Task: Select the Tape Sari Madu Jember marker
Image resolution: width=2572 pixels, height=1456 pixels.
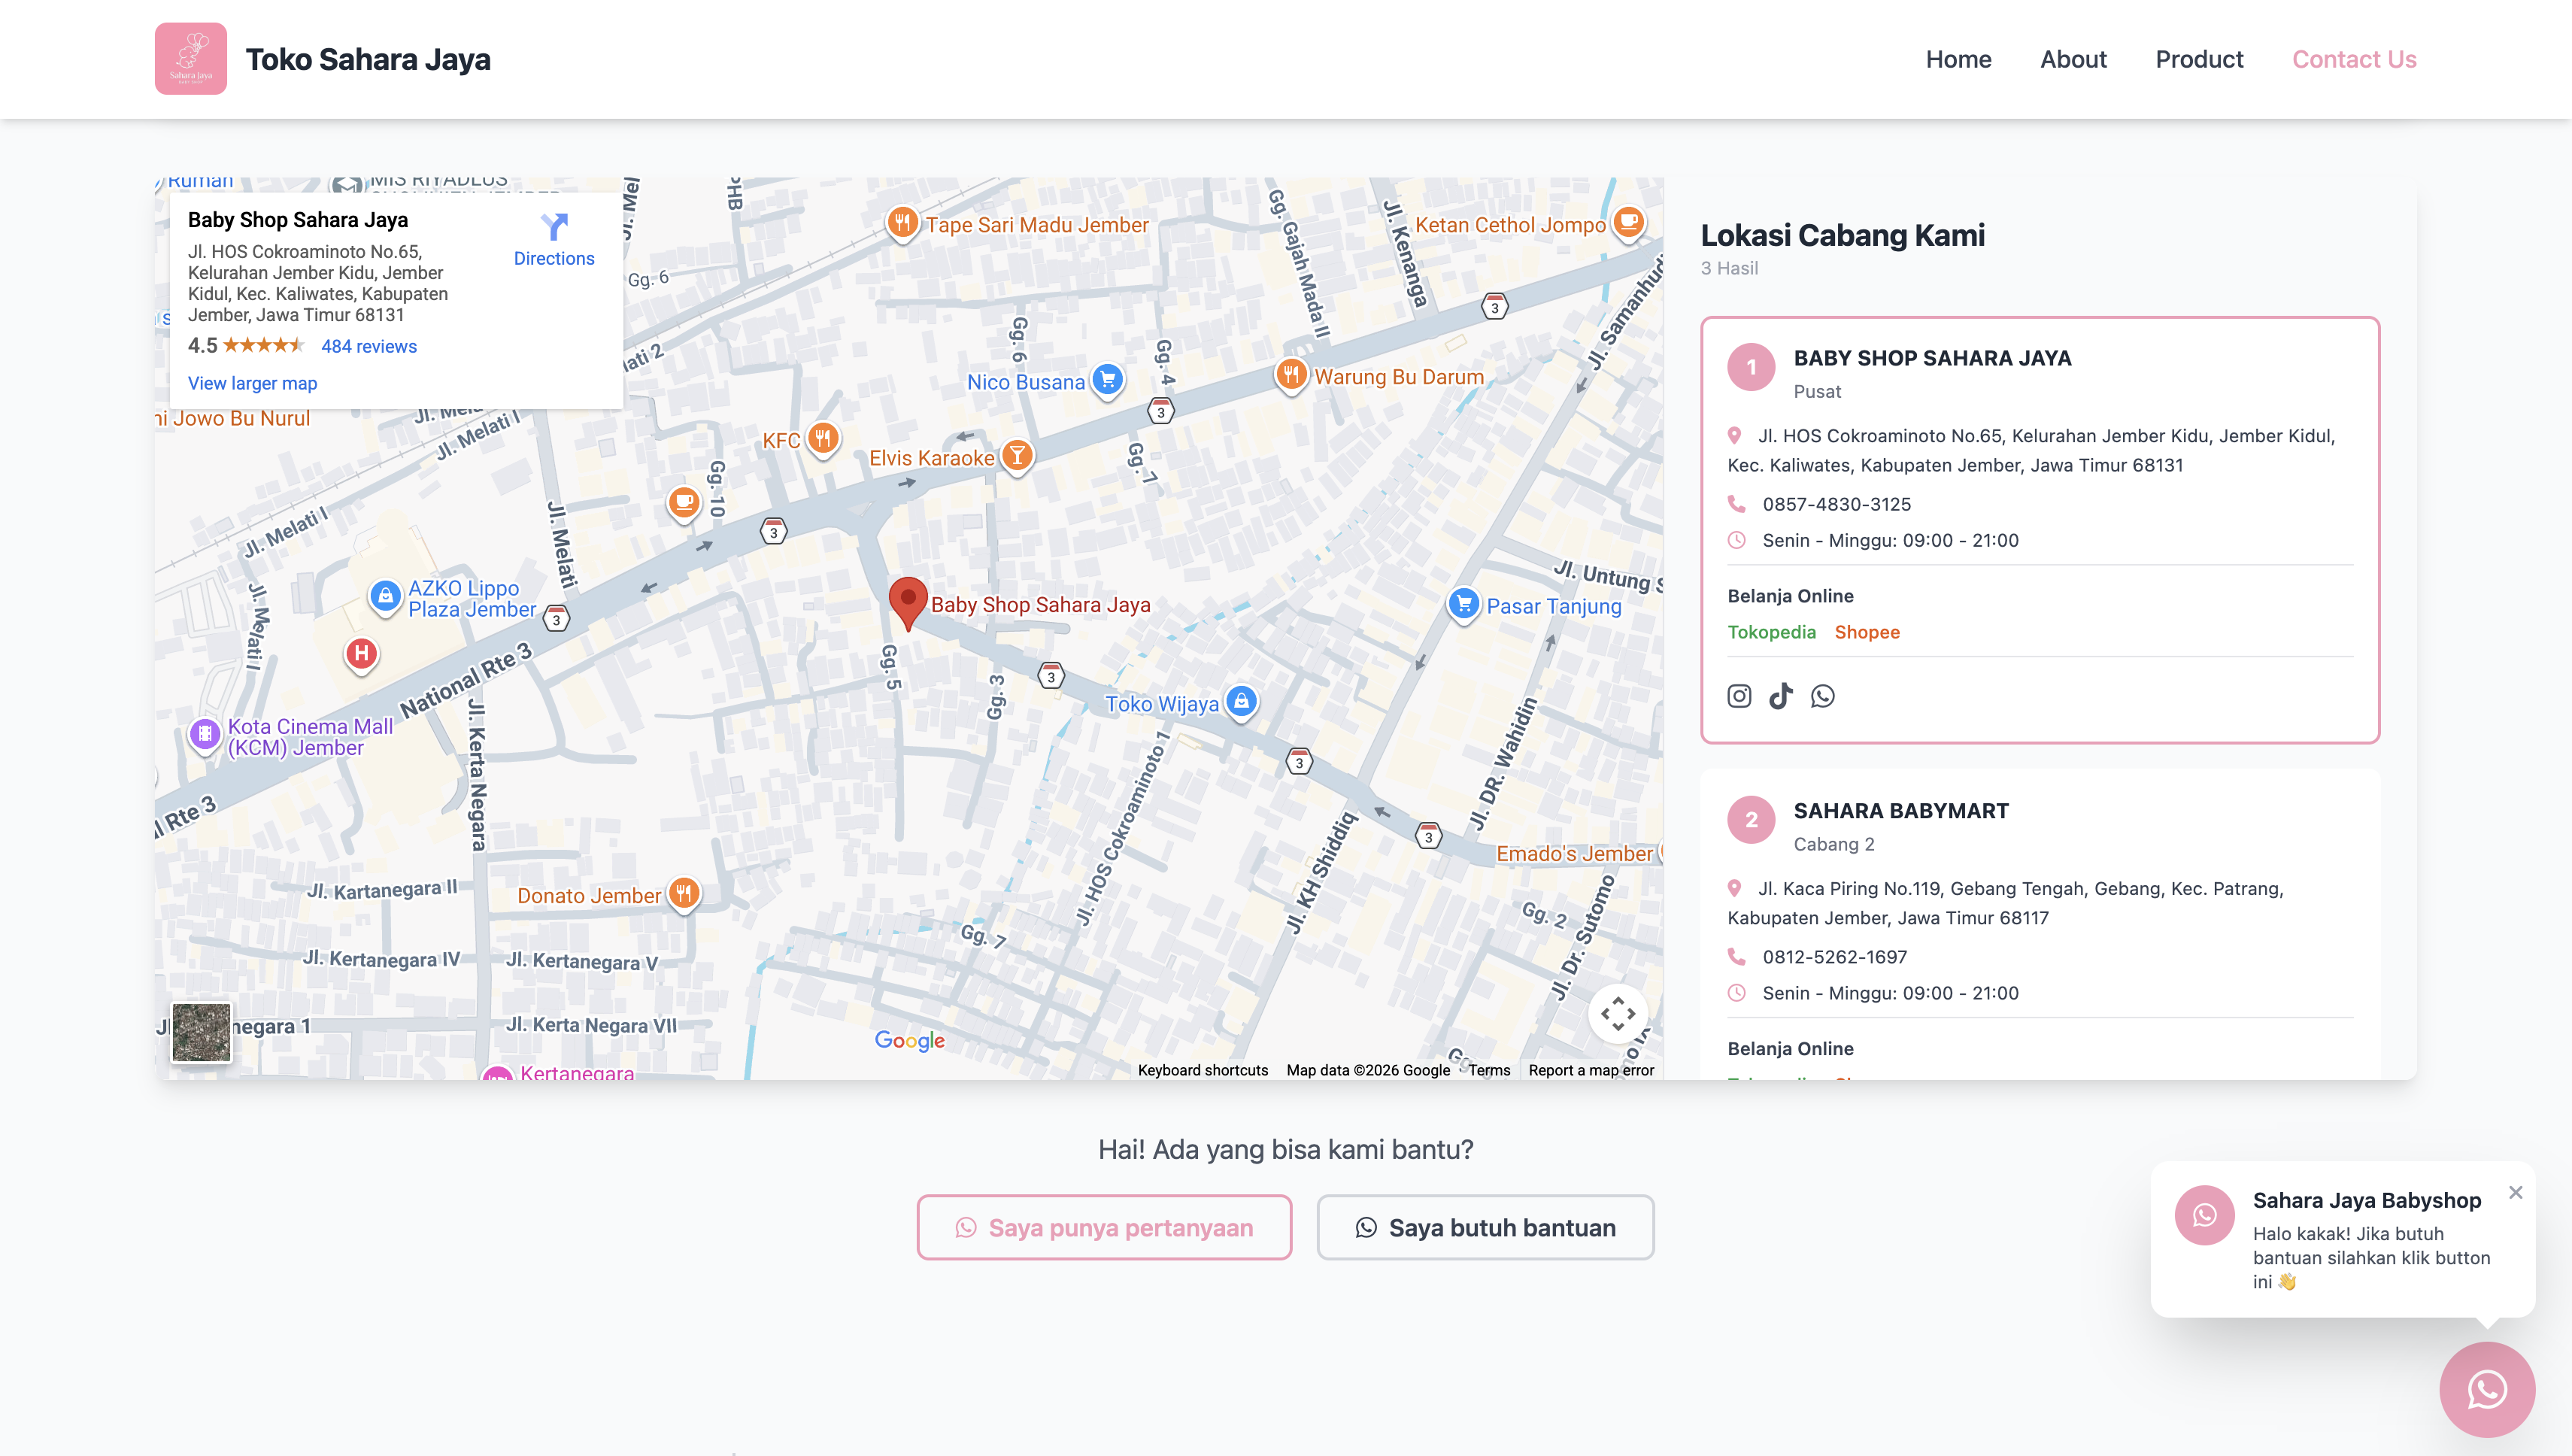Action: tap(902, 223)
